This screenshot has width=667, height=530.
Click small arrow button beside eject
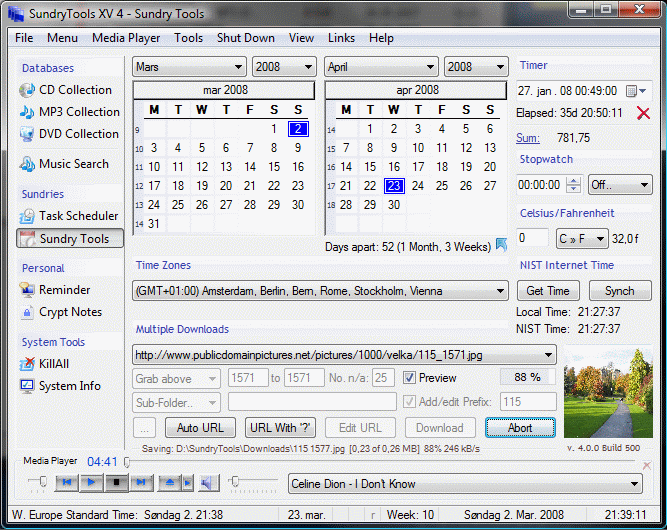pyautogui.click(x=188, y=483)
